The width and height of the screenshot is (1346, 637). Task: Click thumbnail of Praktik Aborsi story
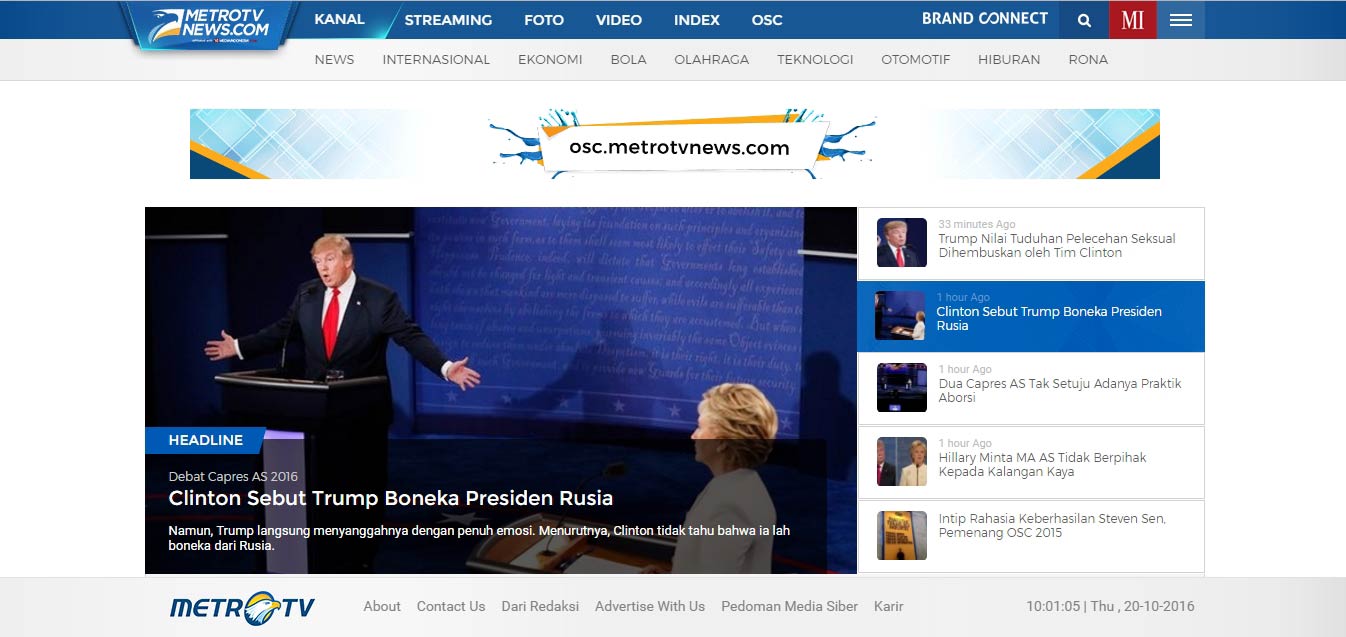[902, 388]
